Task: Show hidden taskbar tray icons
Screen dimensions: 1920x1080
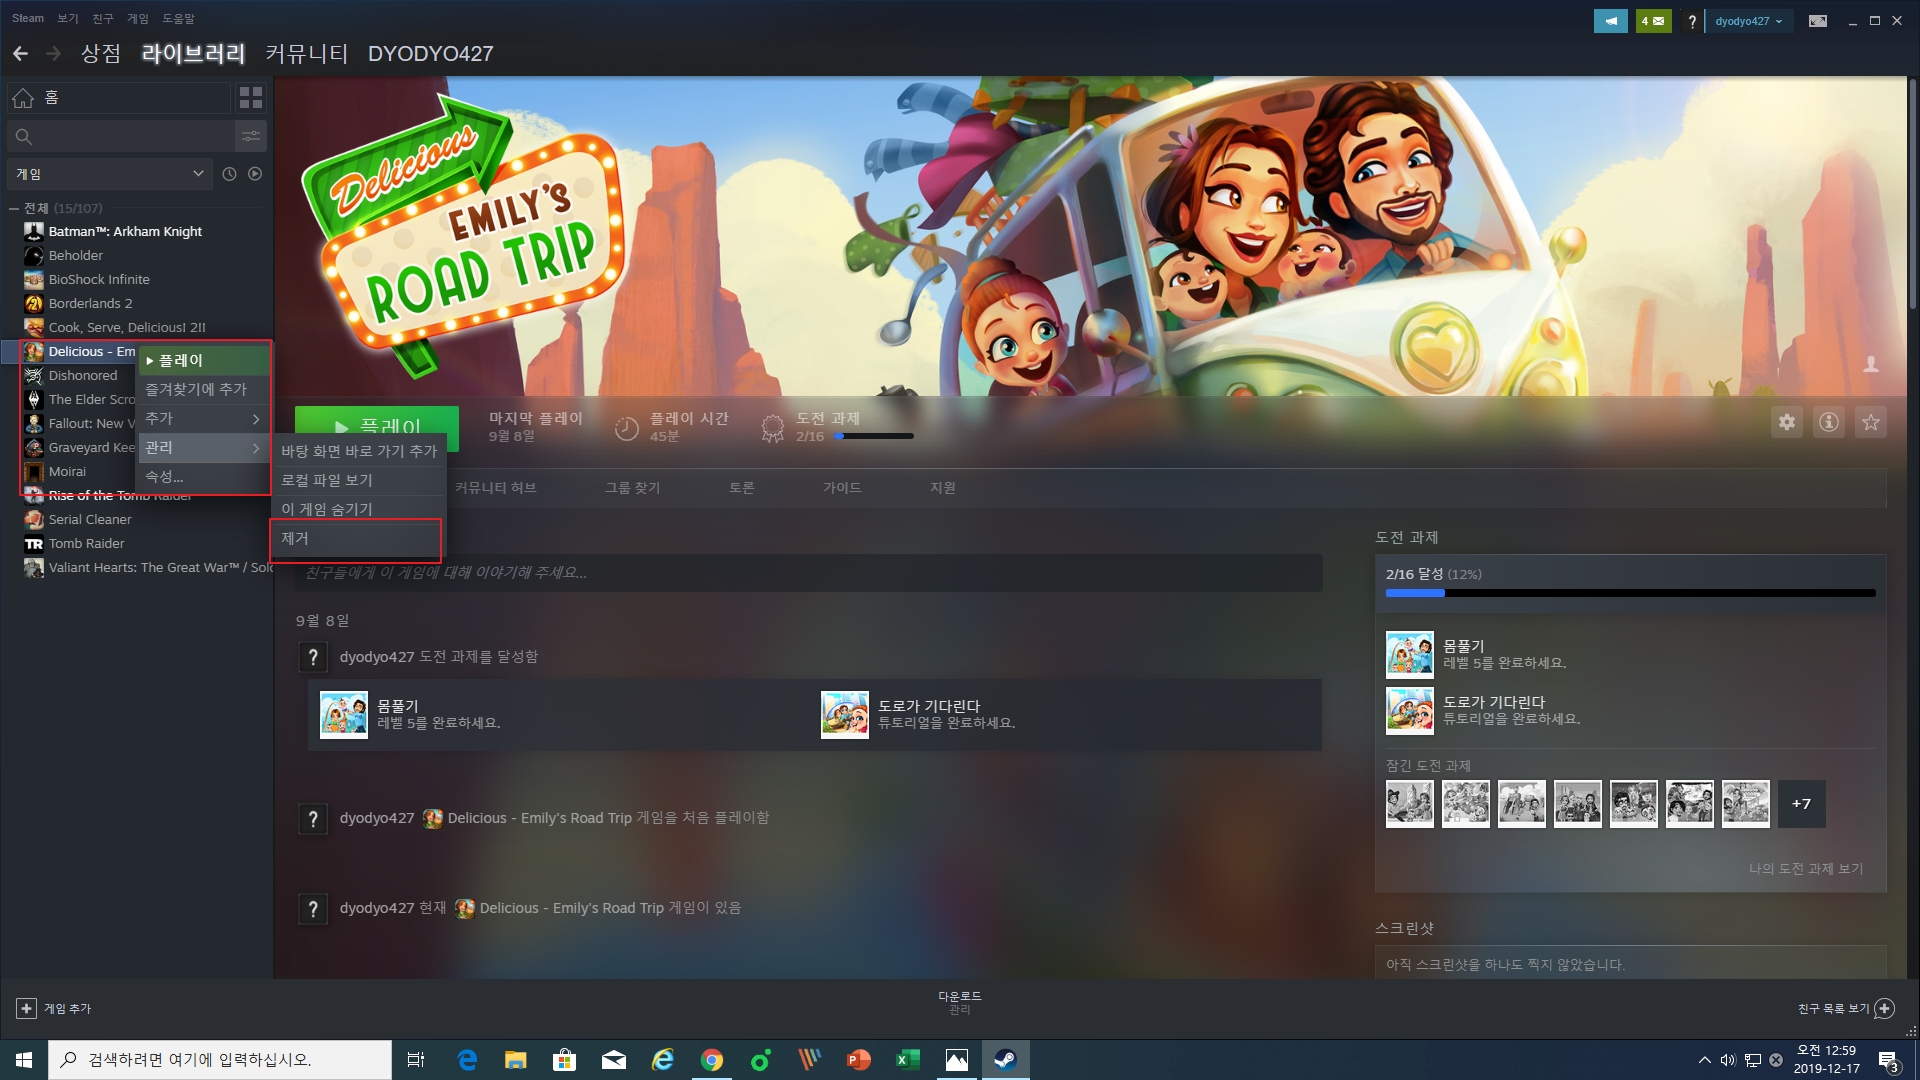Action: 1704,1060
